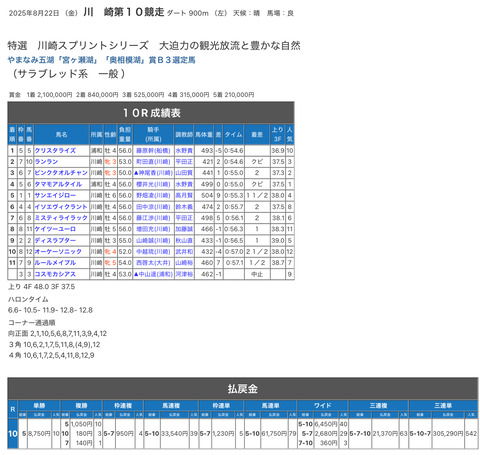Click the 10R 成績表 table header
Screen dimensions: 480x455
tap(151, 113)
